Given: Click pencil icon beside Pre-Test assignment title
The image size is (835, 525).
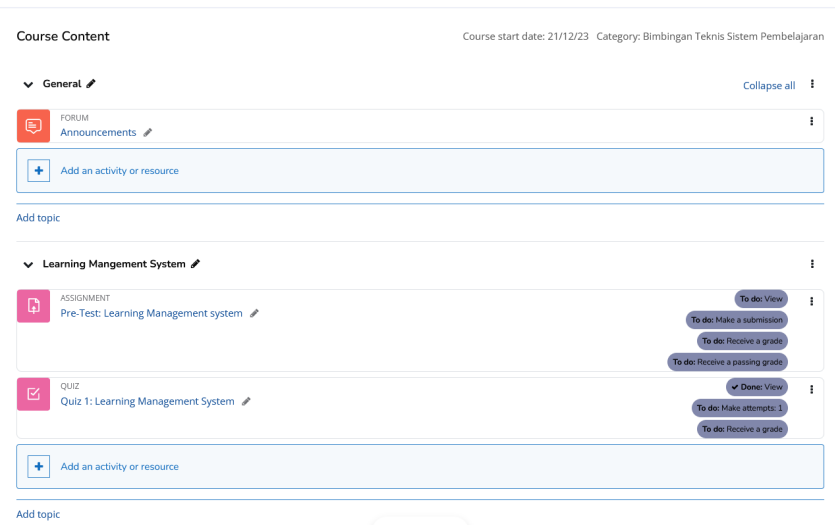Looking at the screenshot, I should [x=254, y=313].
